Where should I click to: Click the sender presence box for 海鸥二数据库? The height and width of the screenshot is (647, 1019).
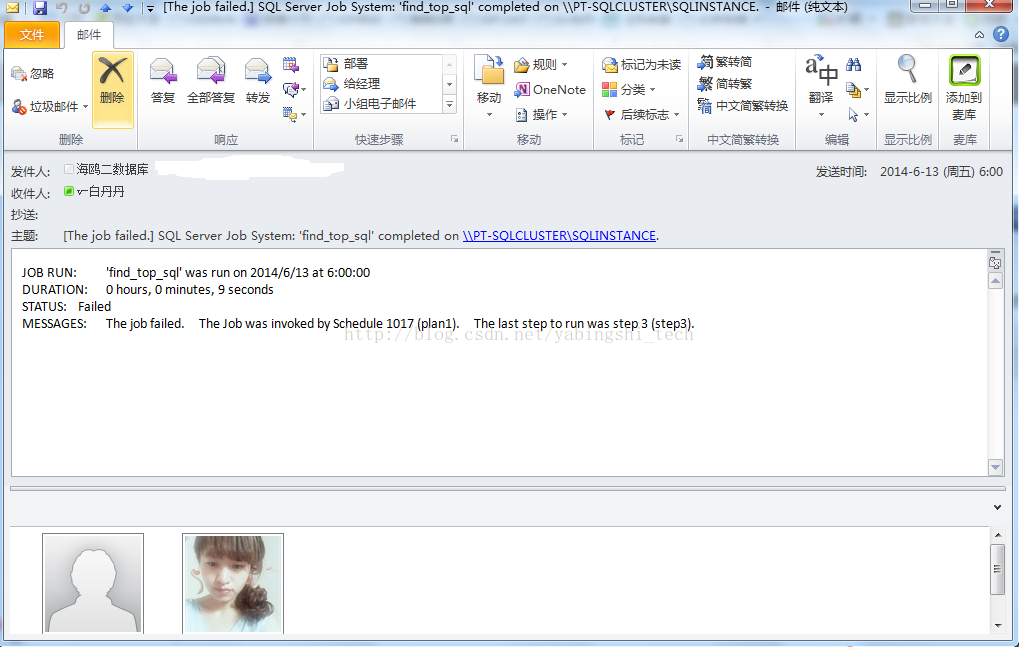[x=69, y=170]
